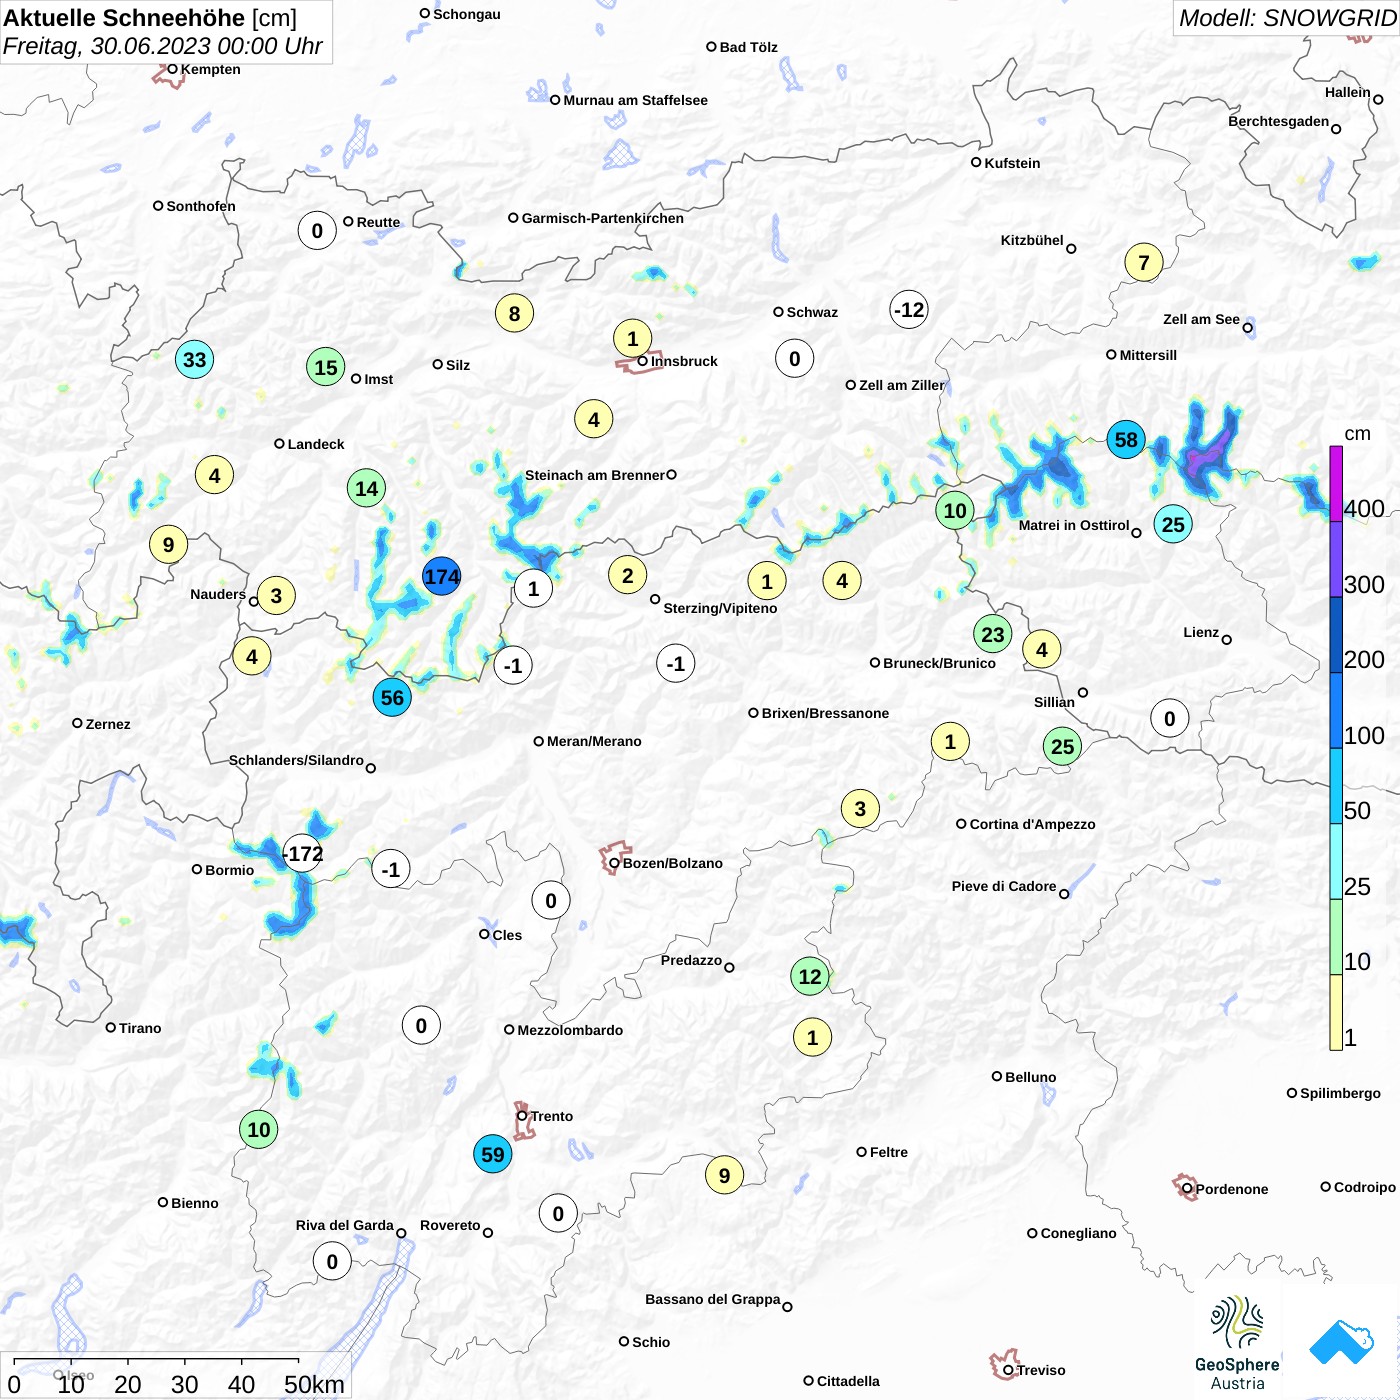
Task: Click the light cyan 50–25 legend segment
Action: tap(1336, 861)
